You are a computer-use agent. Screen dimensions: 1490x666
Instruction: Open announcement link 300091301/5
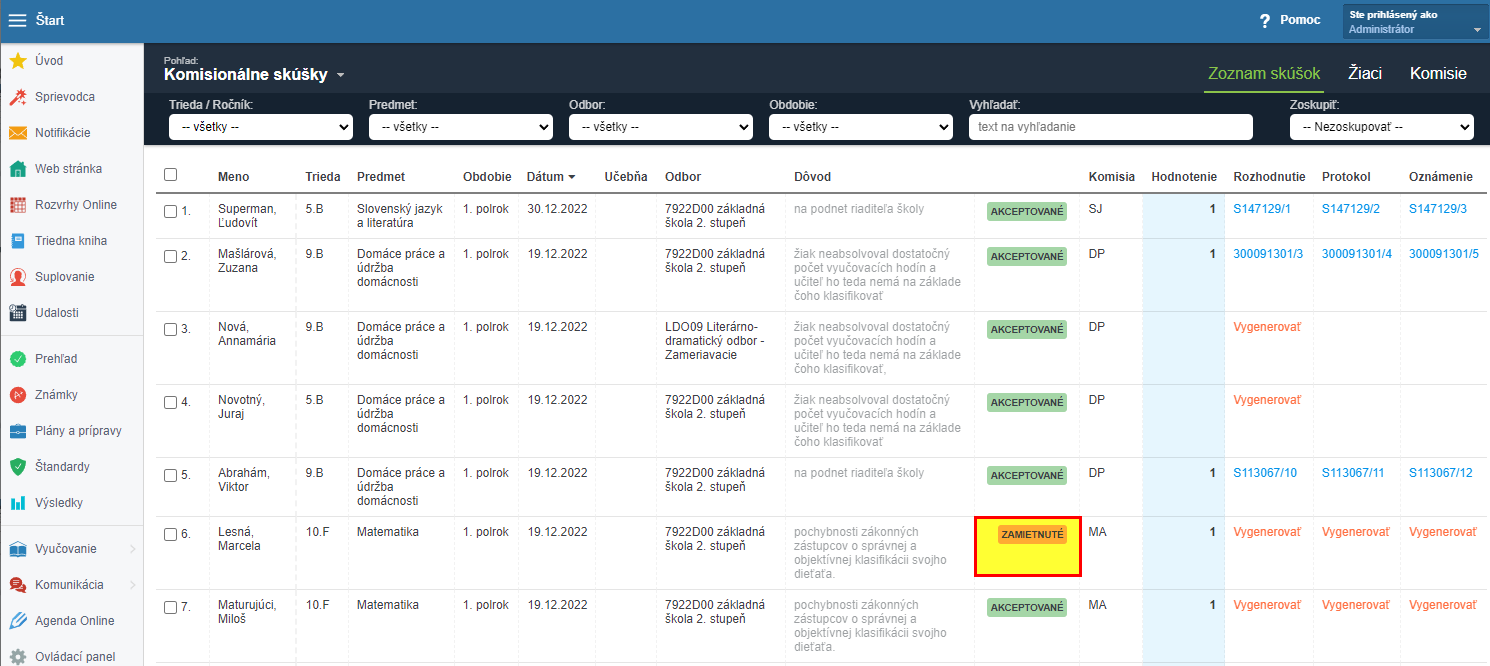coord(1444,254)
